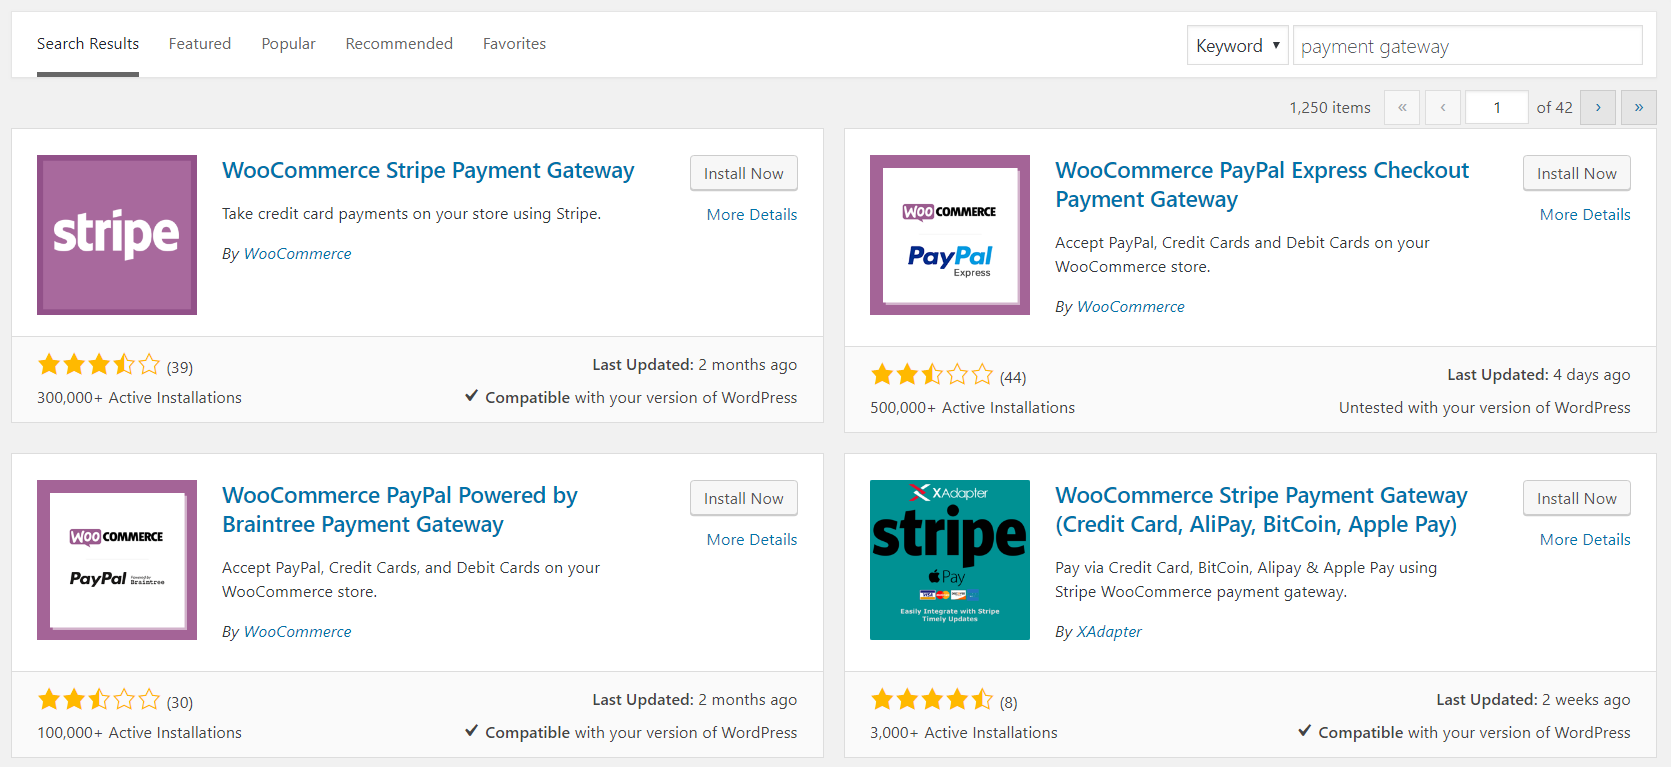Switch to the Popular tab
This screenshot has width=1671, height=767.
[x=289, y=44]
